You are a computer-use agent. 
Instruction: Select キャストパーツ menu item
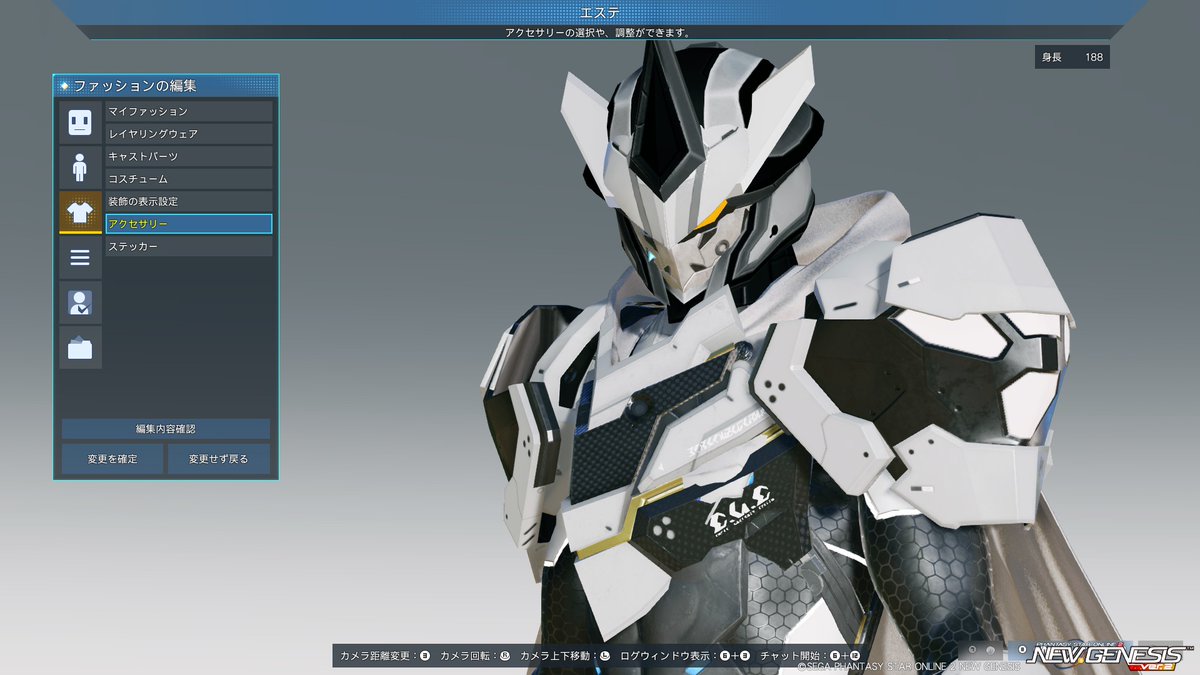(x=189, y=156)
